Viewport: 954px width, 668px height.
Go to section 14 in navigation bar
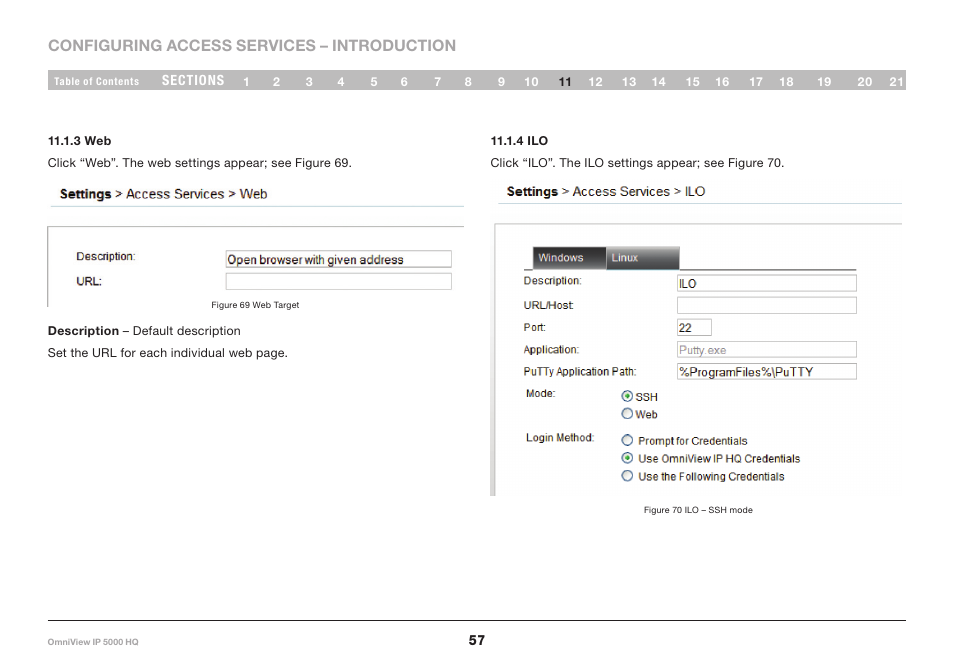click(658, 82)
